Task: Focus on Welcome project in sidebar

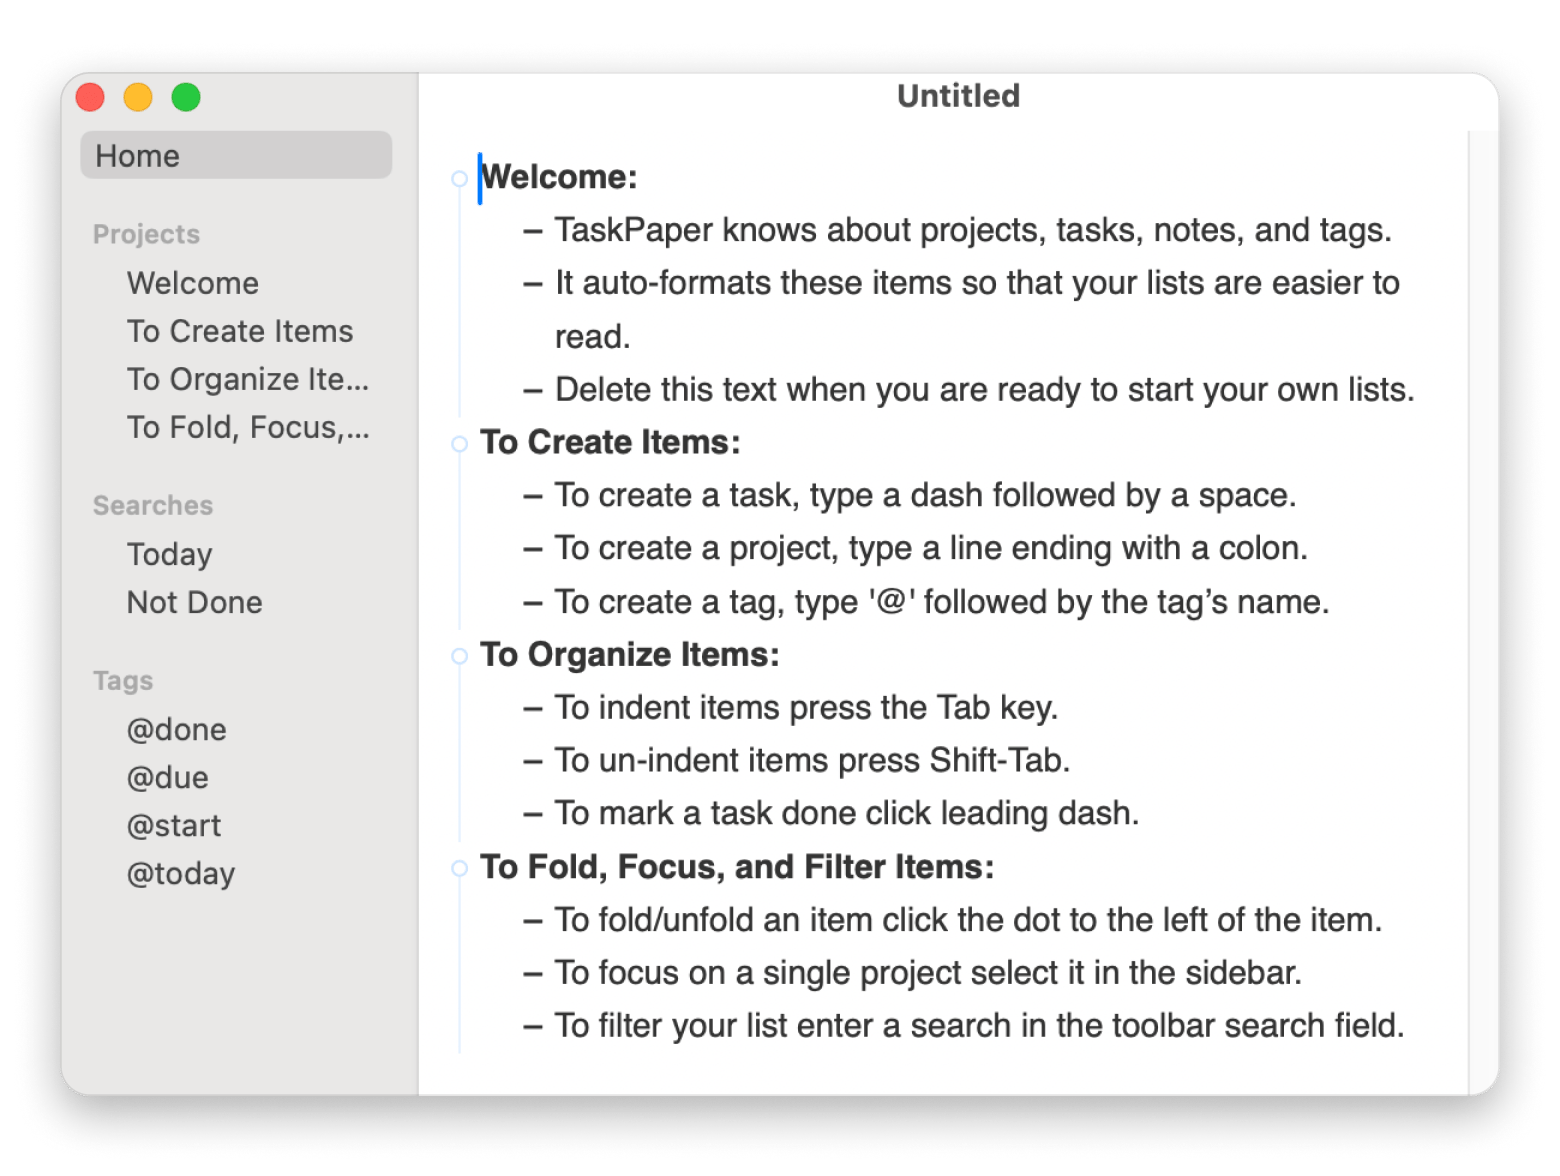Action: point(193,283)
